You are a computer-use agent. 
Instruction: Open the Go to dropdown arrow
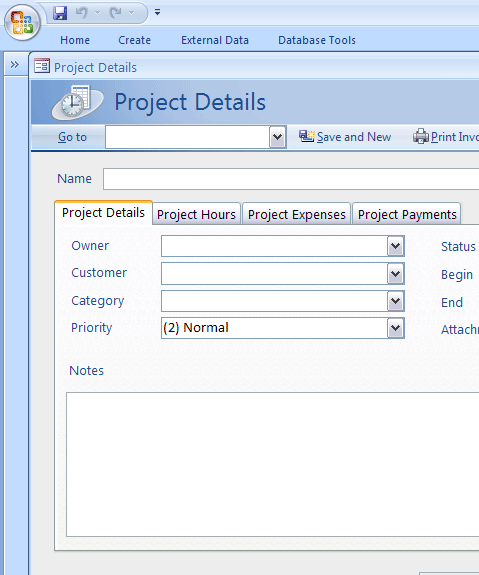(x=278, y=137)
